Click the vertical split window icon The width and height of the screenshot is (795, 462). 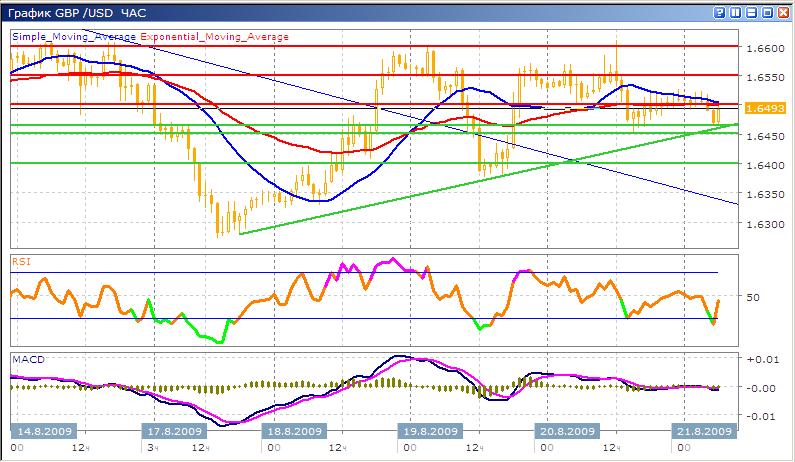(735, 12)
